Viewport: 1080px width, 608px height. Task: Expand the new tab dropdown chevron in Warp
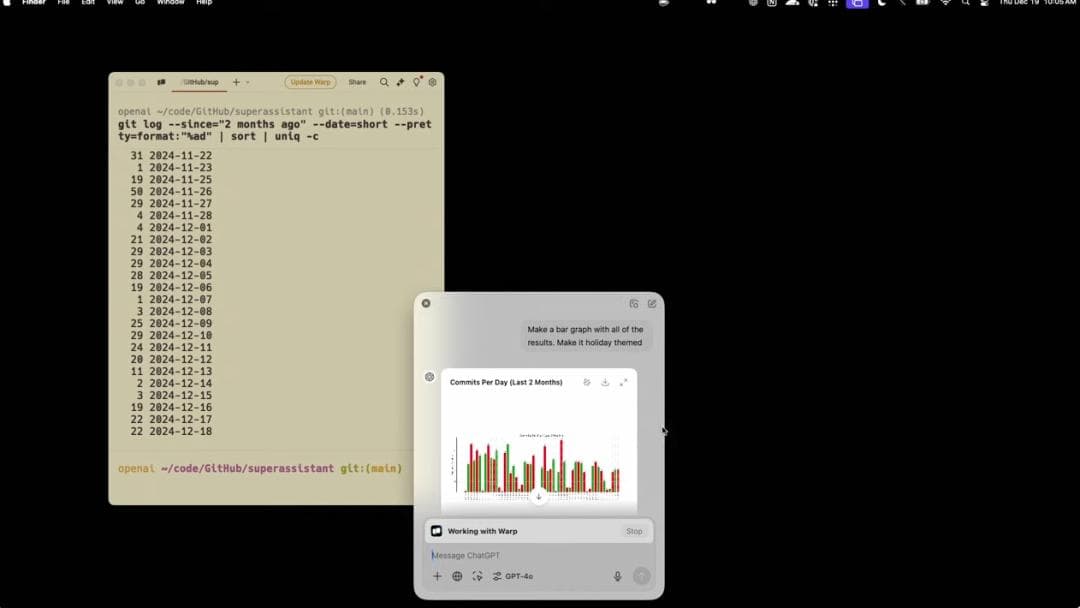click(x=248, y=82)
